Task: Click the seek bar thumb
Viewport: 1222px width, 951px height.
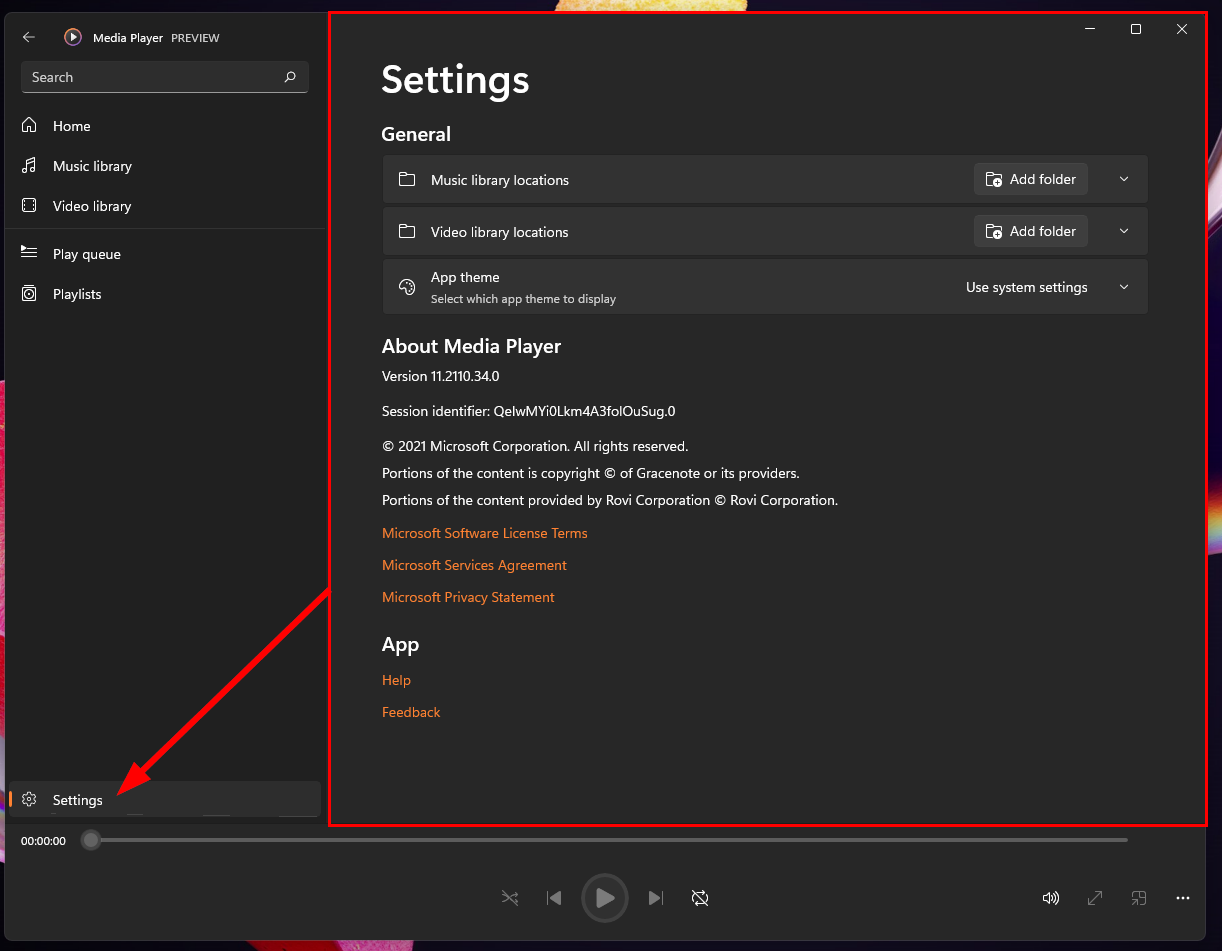Action: (x=91, y=840)
